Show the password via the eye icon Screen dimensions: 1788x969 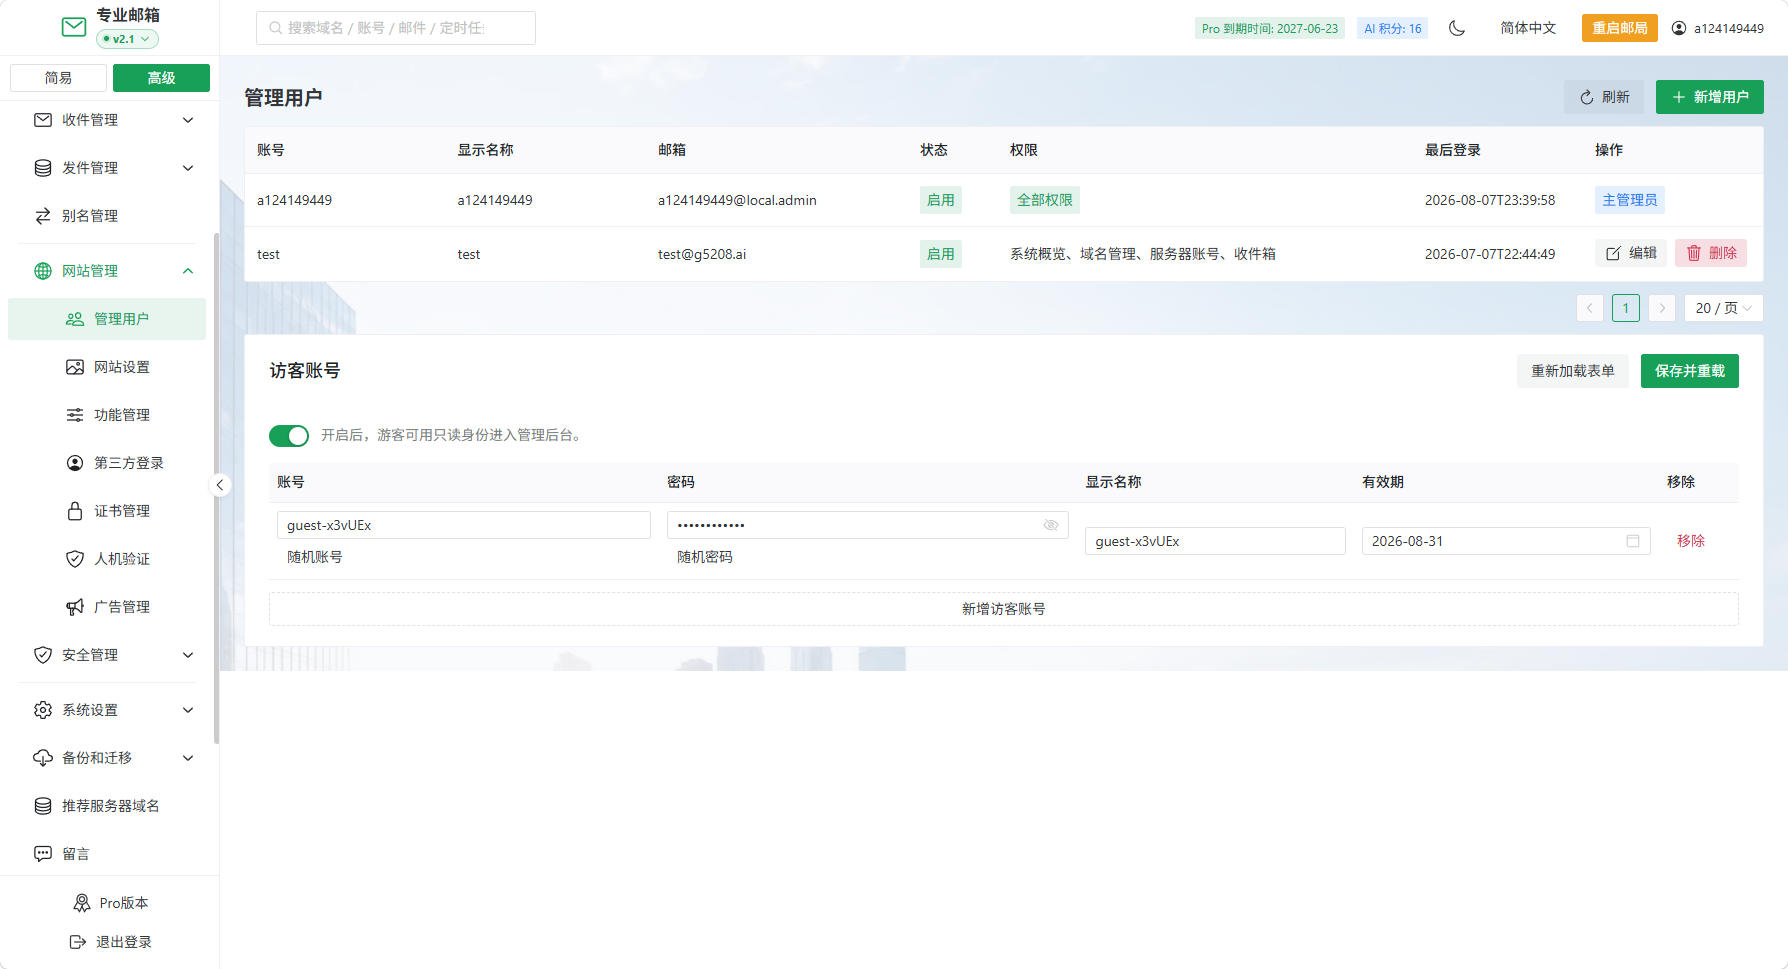(1051, 525)
